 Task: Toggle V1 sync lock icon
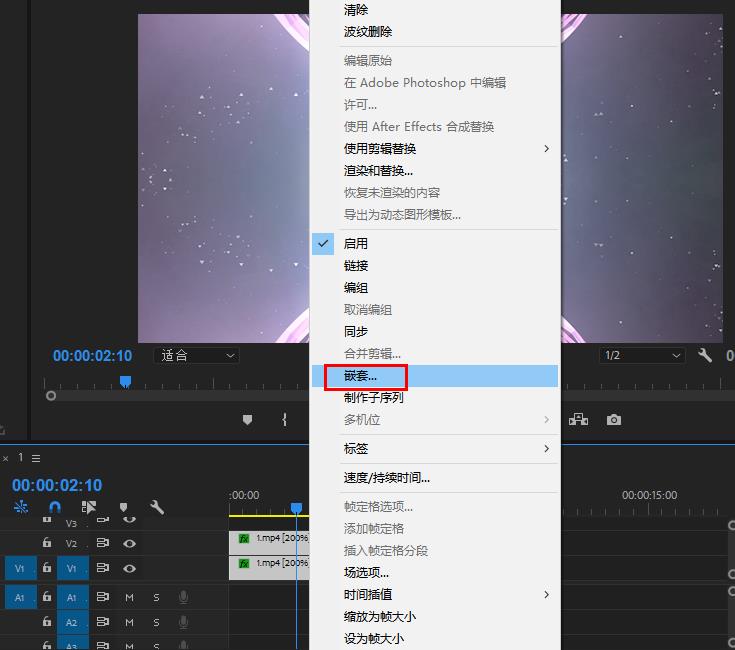click(103, 568)
